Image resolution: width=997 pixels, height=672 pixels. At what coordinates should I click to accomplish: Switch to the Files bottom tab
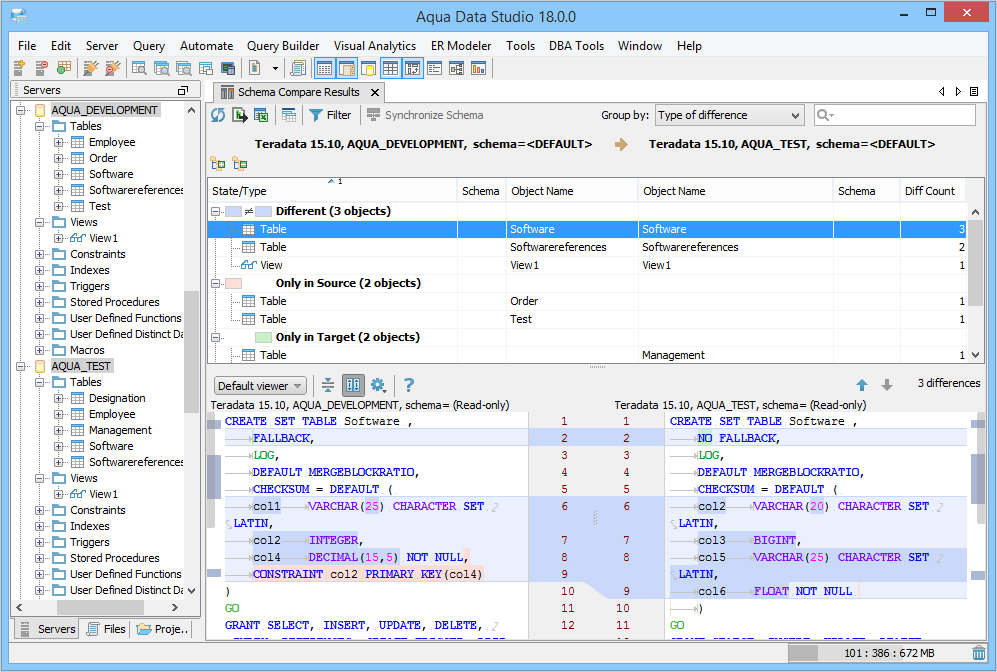point(107,629)
